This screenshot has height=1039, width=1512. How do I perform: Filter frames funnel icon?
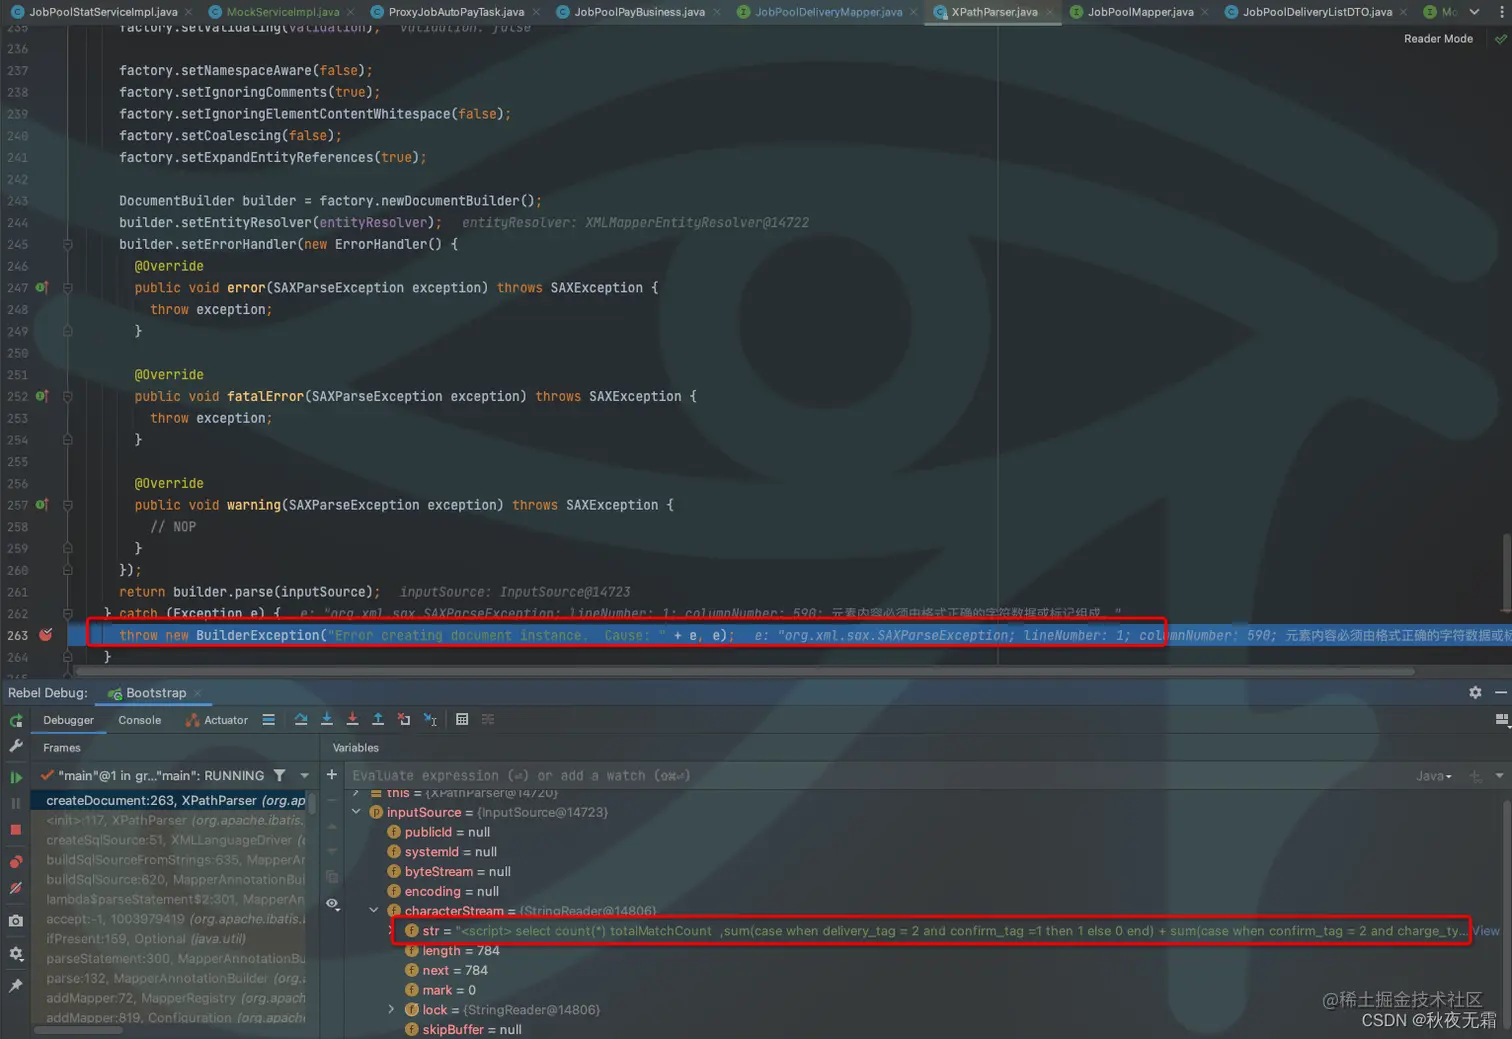(x=280, y=775)
